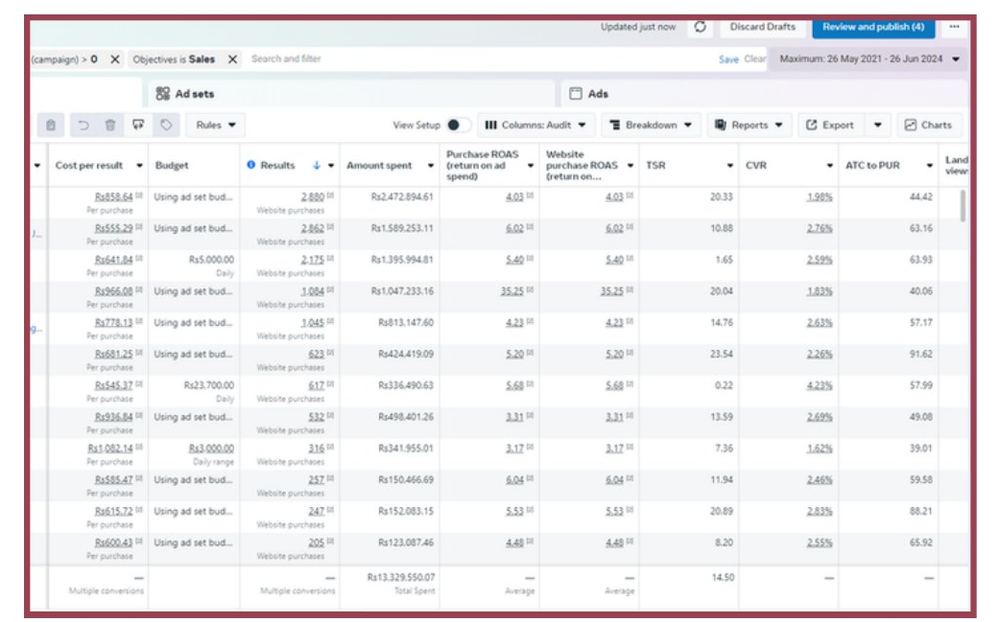
Task: Click the tag label icon in toolbar
Action: pyautogui.click(x=166, y=125)
